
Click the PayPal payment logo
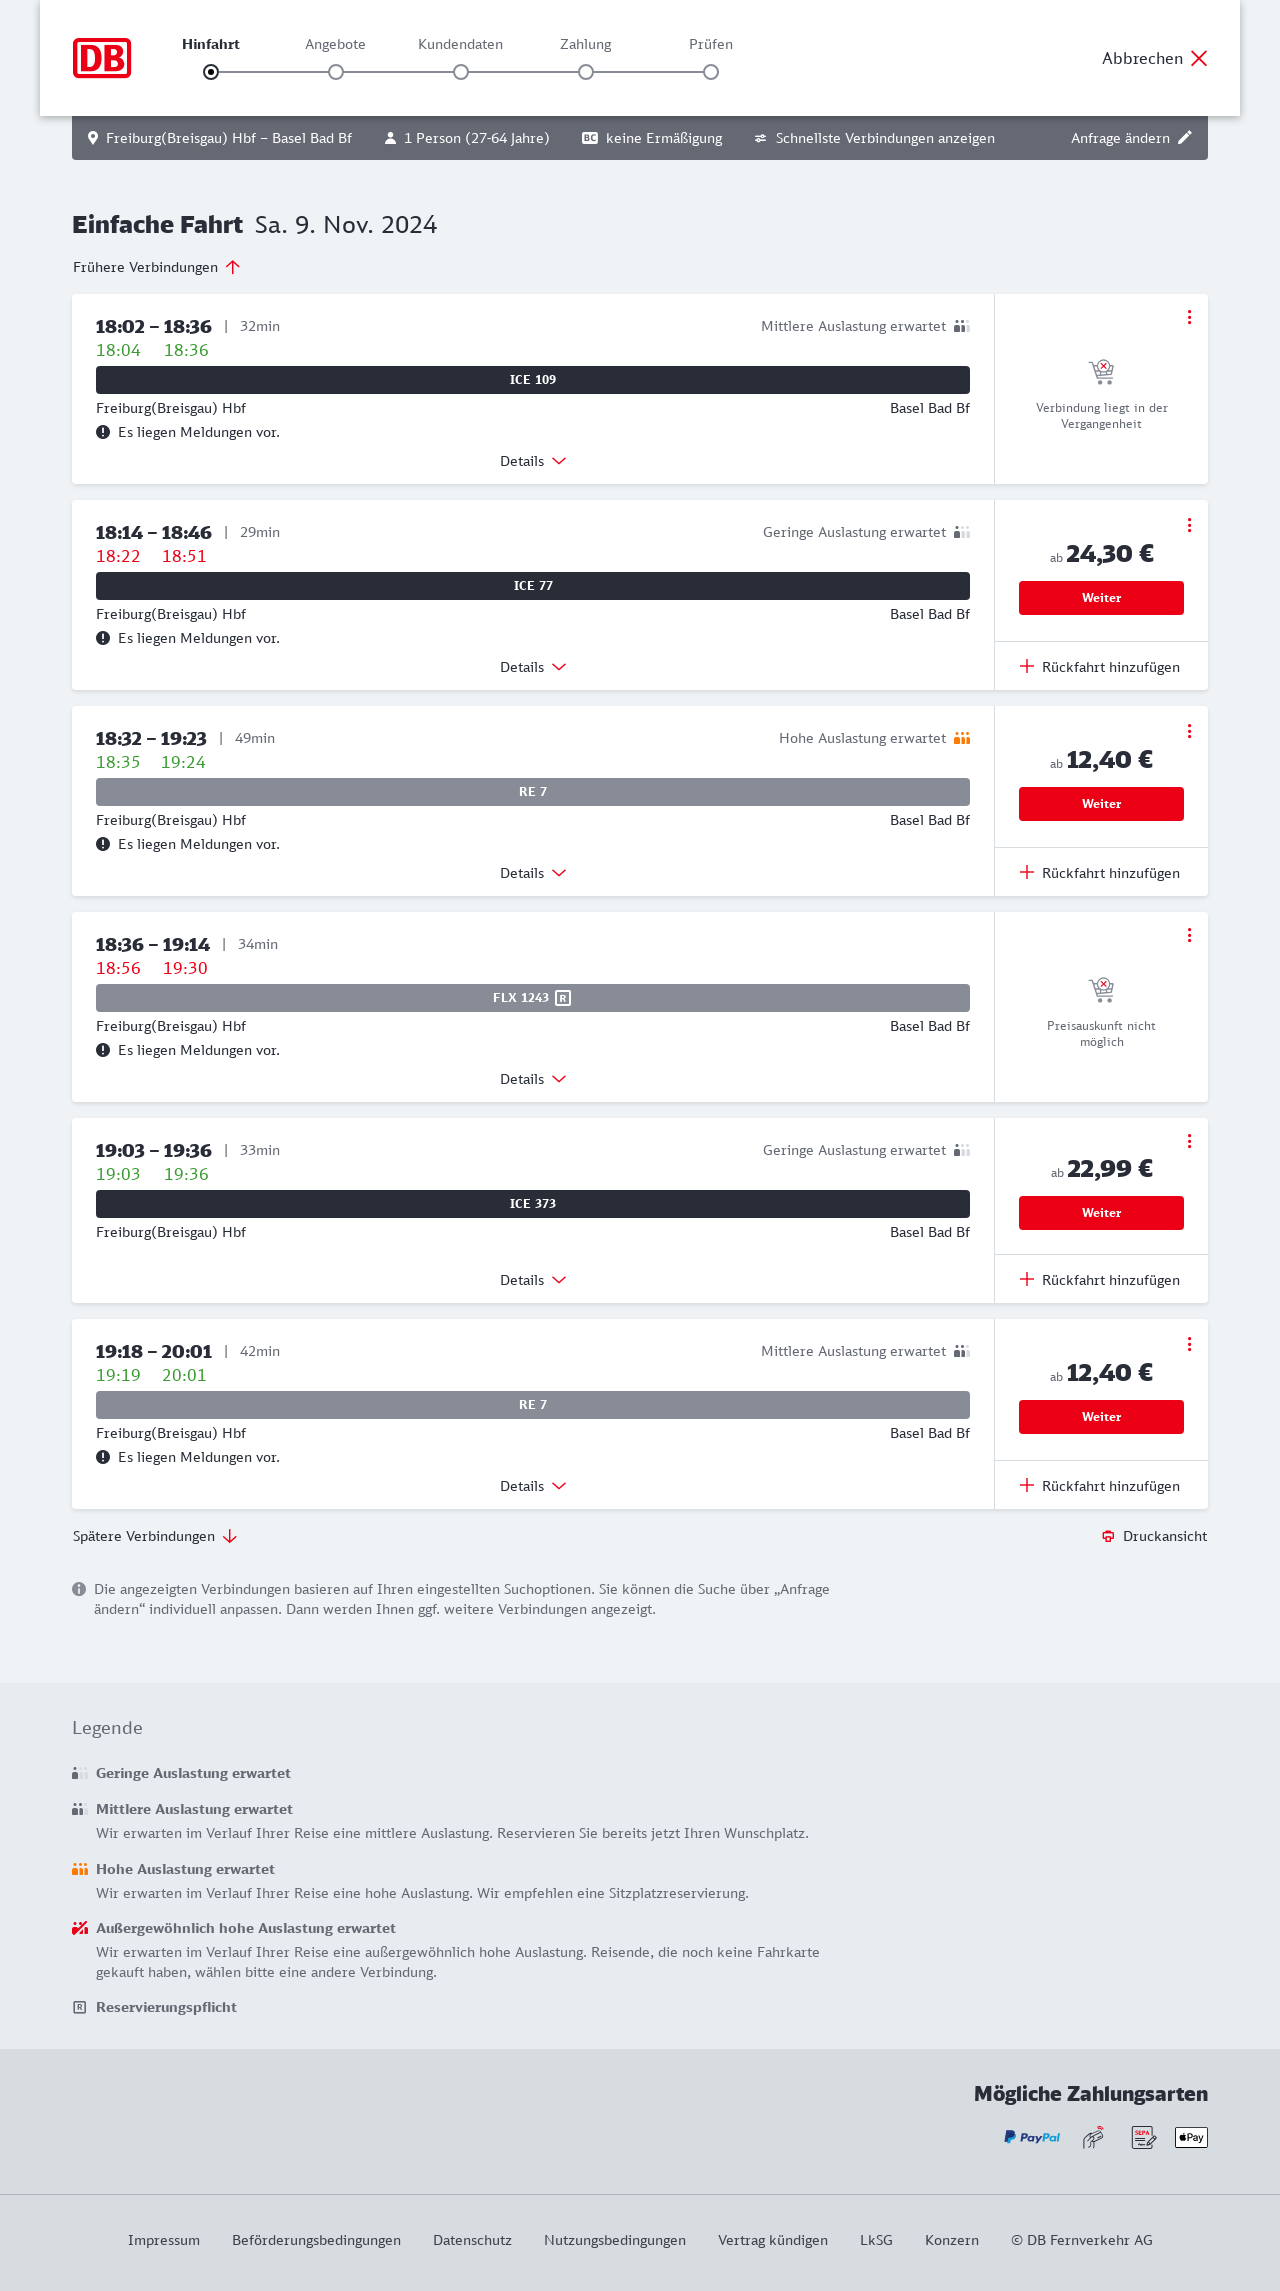pos(1032,2137)
